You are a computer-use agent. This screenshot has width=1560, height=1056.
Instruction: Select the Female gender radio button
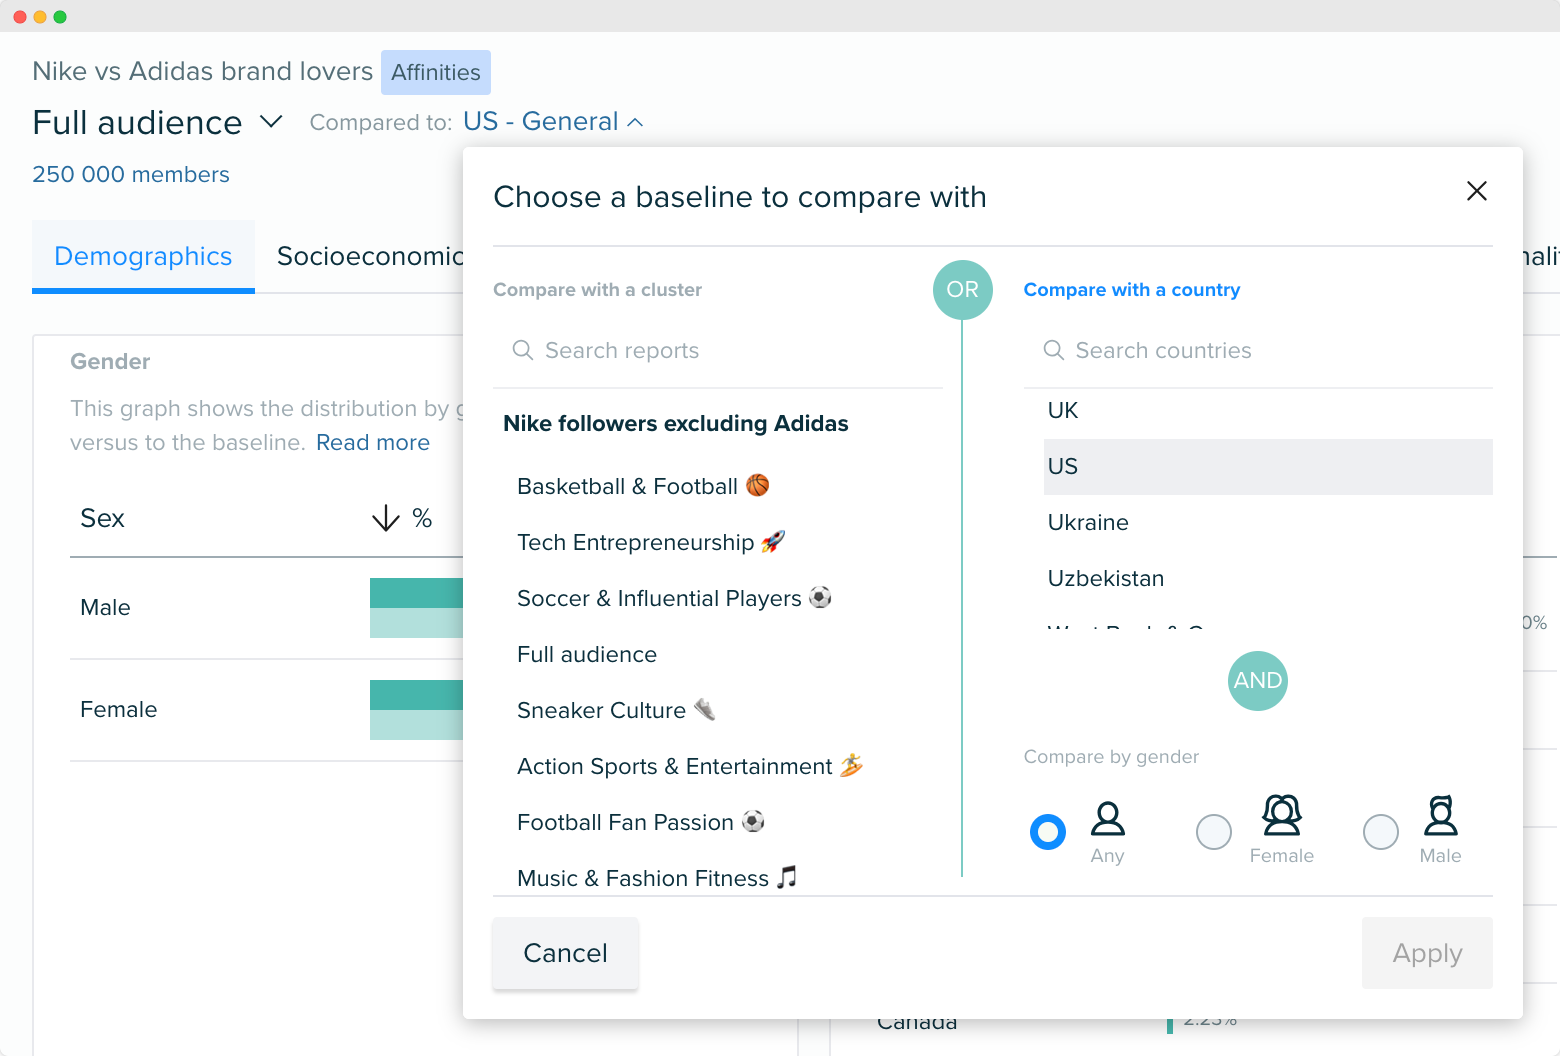coord(1214,832)
